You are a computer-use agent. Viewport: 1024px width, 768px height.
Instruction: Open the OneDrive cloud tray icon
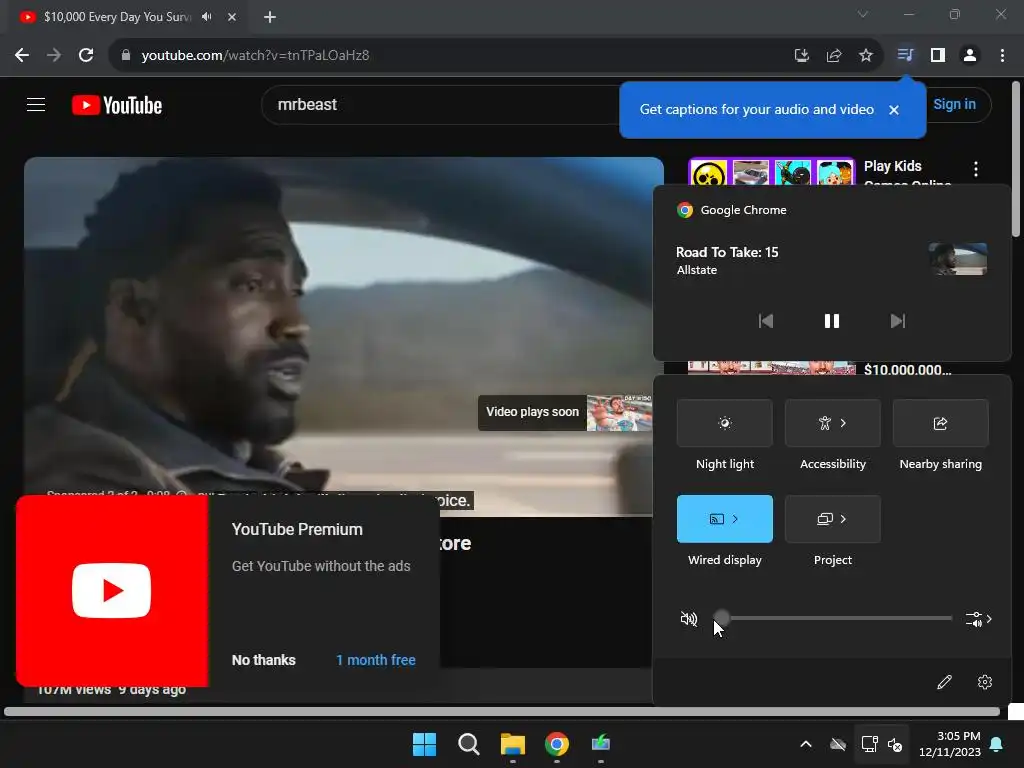[838, 744]
